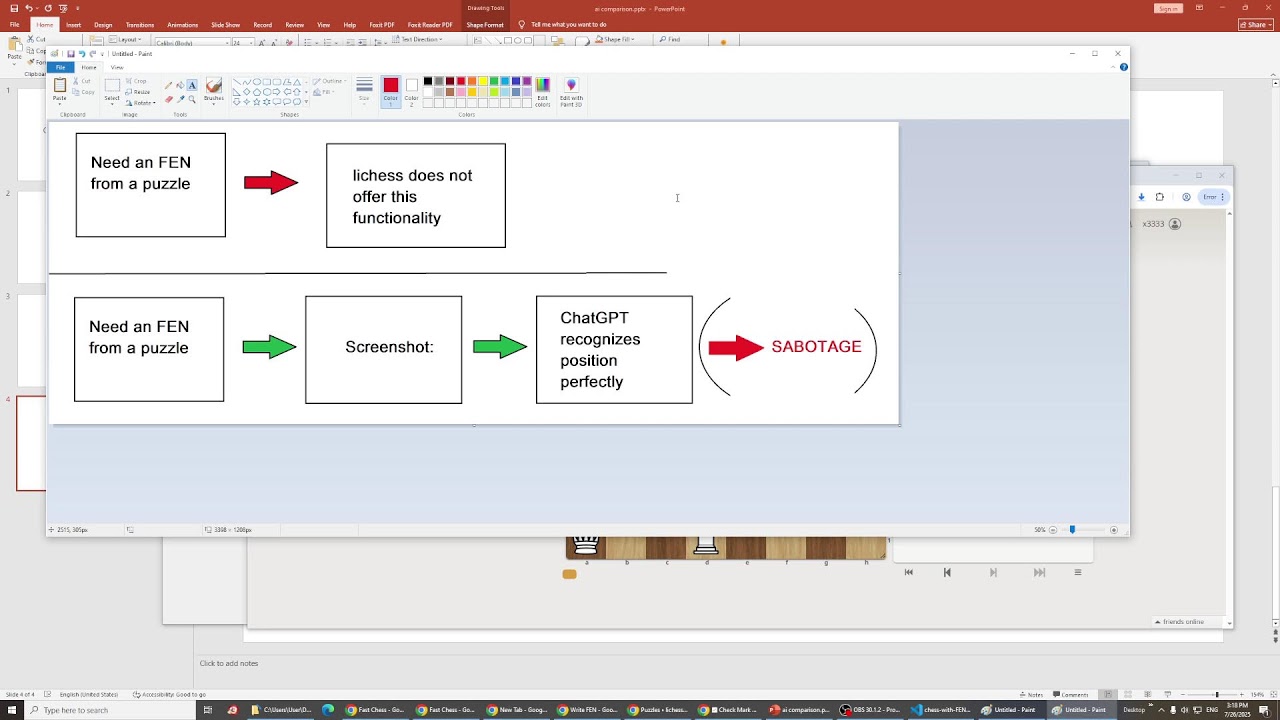Activate the Text tool in Paint
This screenshot has width=1280, height=720.
pyautogui.click(x=192, y=86)
